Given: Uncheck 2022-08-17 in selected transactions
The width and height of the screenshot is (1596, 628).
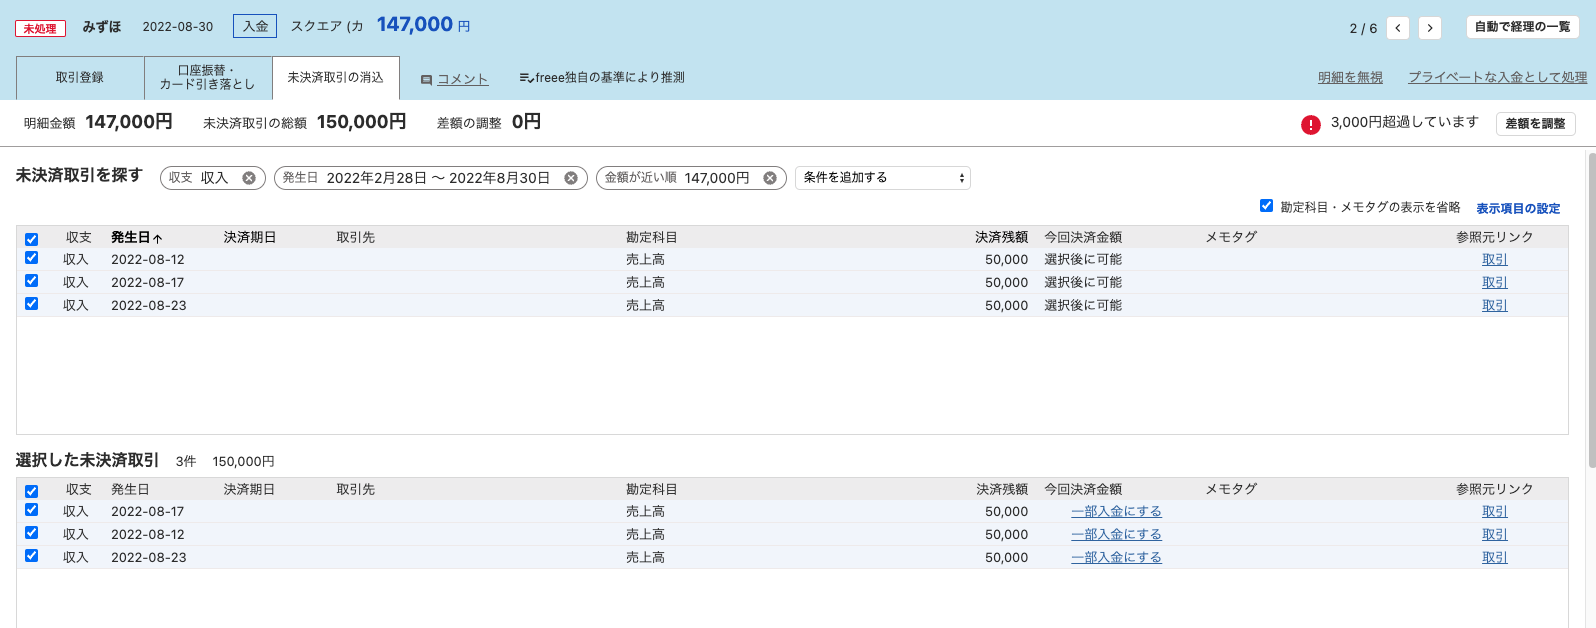Looking at the screenshot, I should [x=32, y=510].
